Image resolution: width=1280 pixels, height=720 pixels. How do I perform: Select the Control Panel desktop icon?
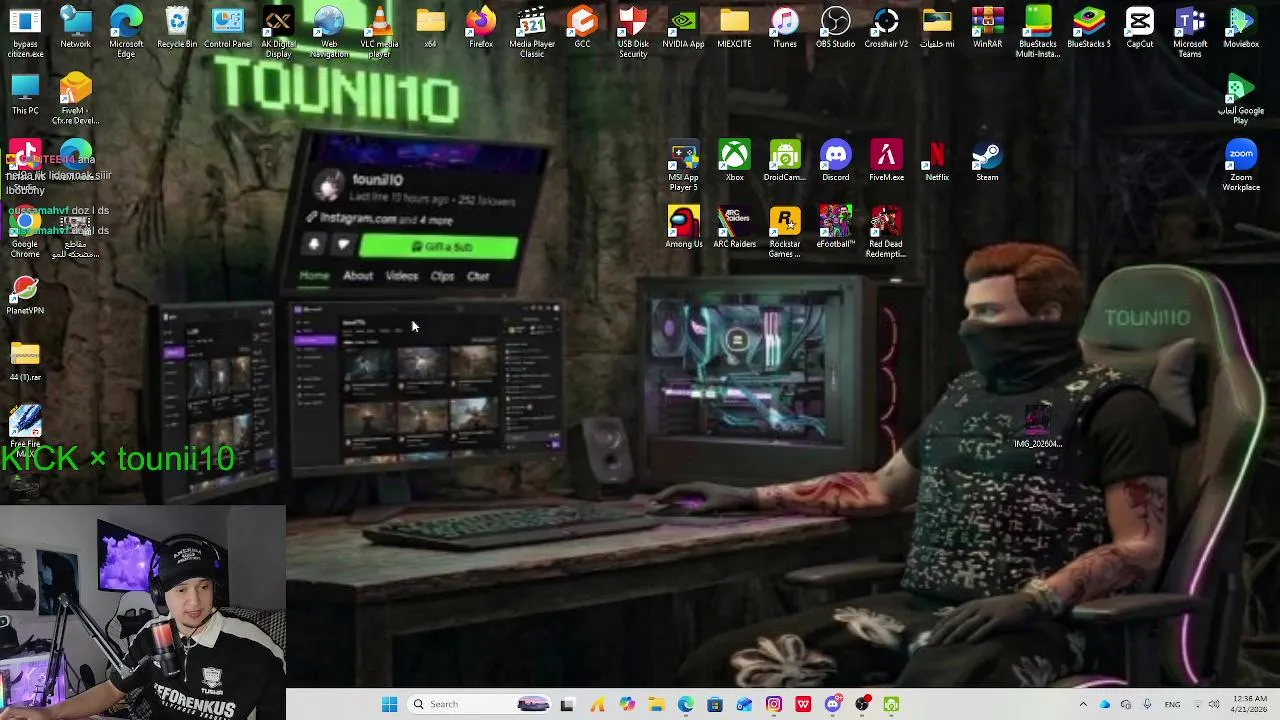(x=228, y=27)
